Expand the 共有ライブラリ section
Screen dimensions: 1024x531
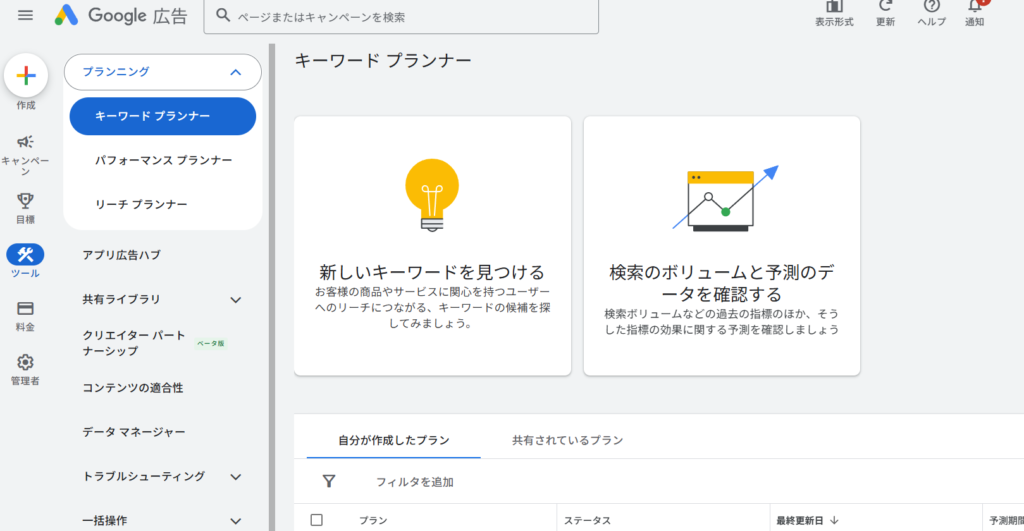pyautogui.click(x=236, y=299)
